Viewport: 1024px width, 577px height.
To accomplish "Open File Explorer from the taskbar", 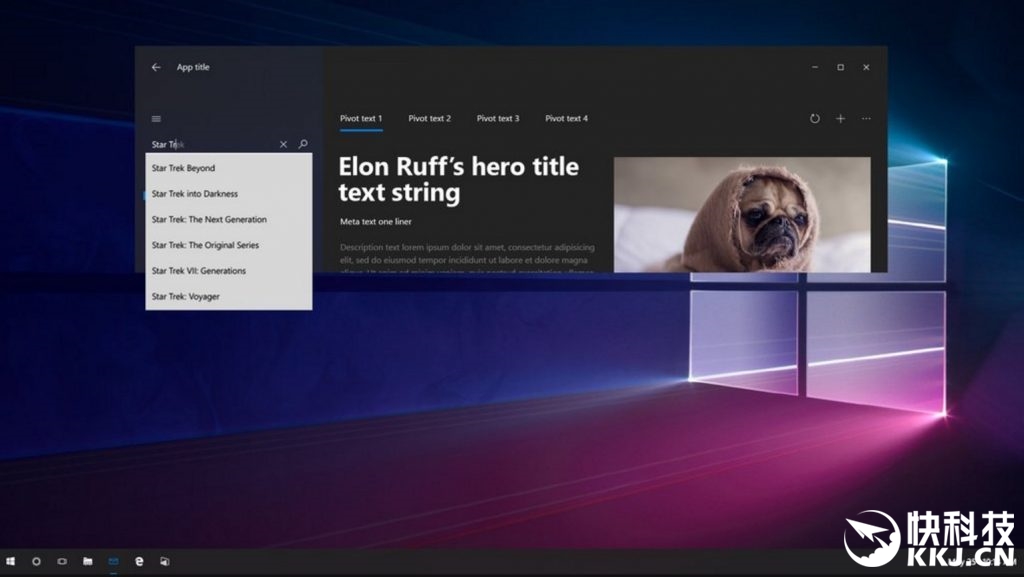I will [x=88, y=562].
